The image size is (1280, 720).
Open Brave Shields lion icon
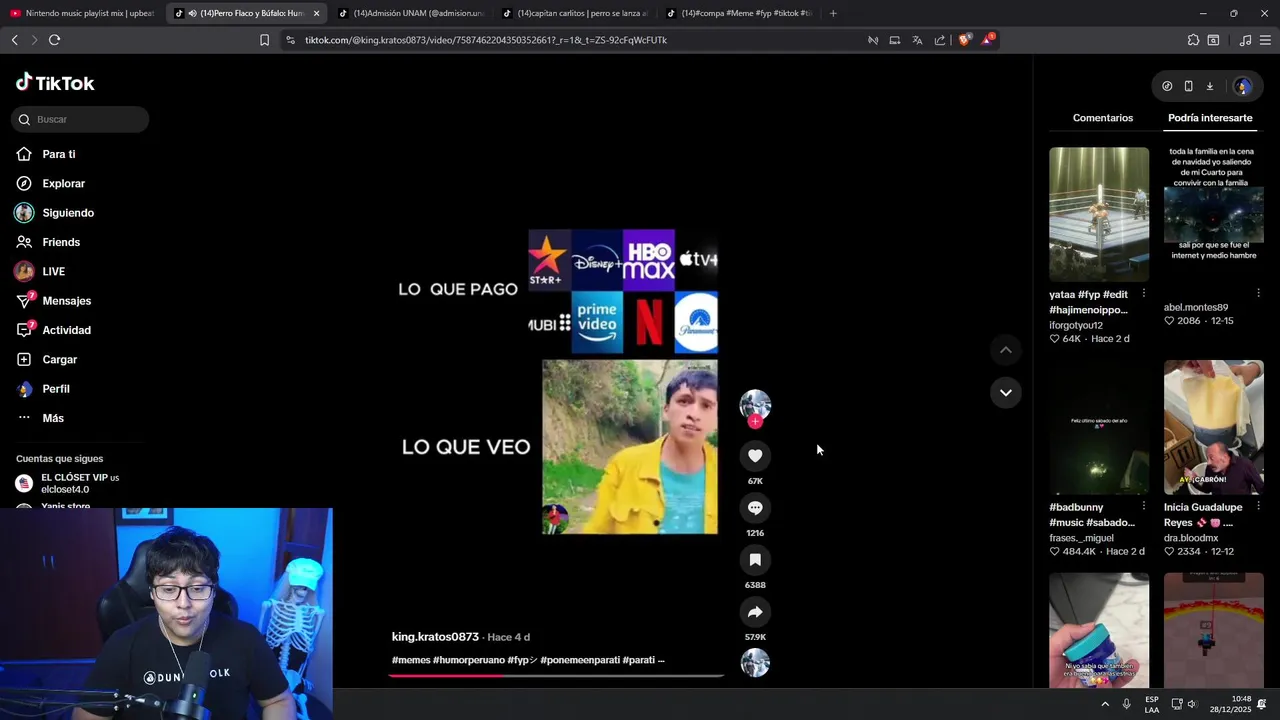[x=964, y=40]
